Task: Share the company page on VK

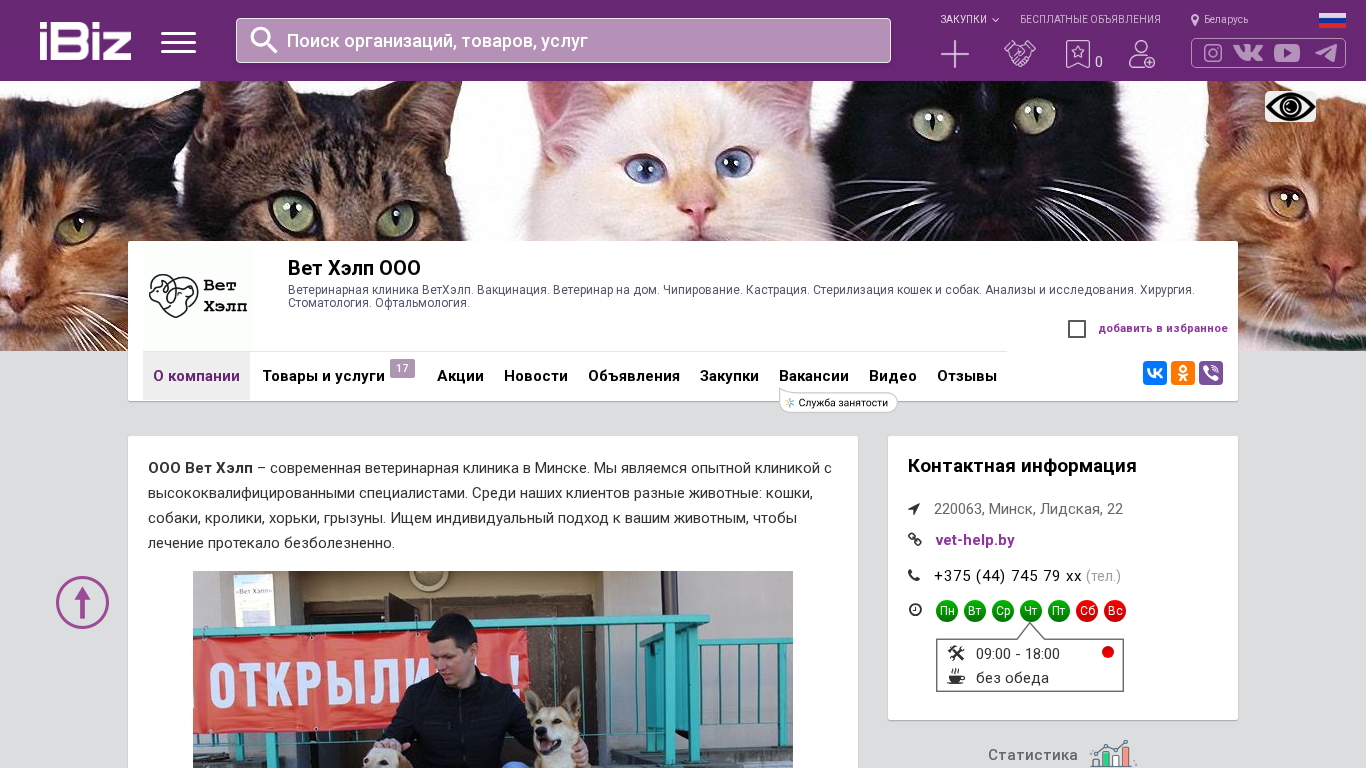Action: [1155, 373]
